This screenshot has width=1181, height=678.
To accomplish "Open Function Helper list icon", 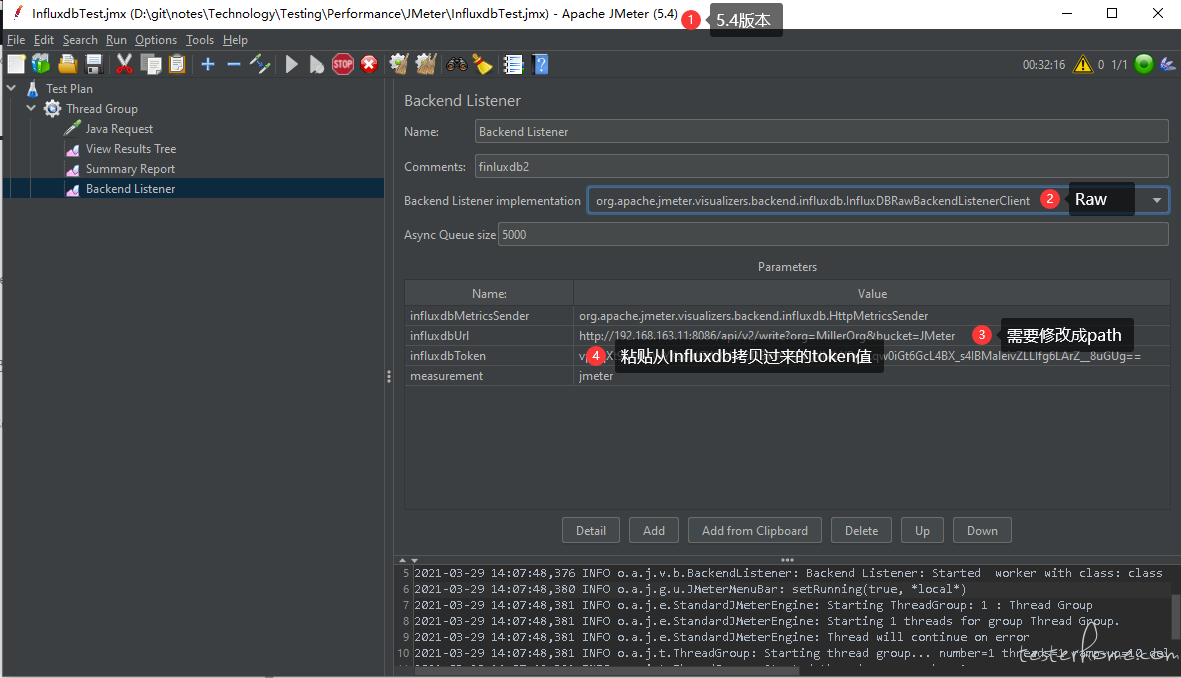I will 513,65.
